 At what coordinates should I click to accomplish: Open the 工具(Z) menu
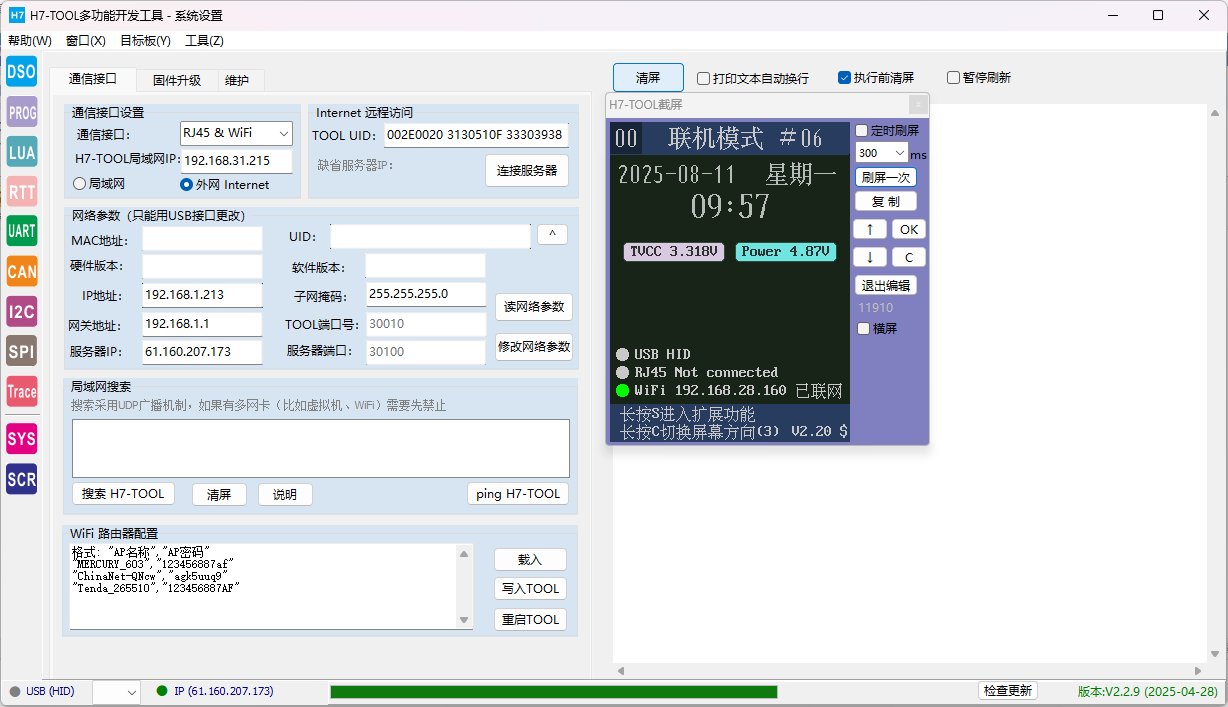204,41
